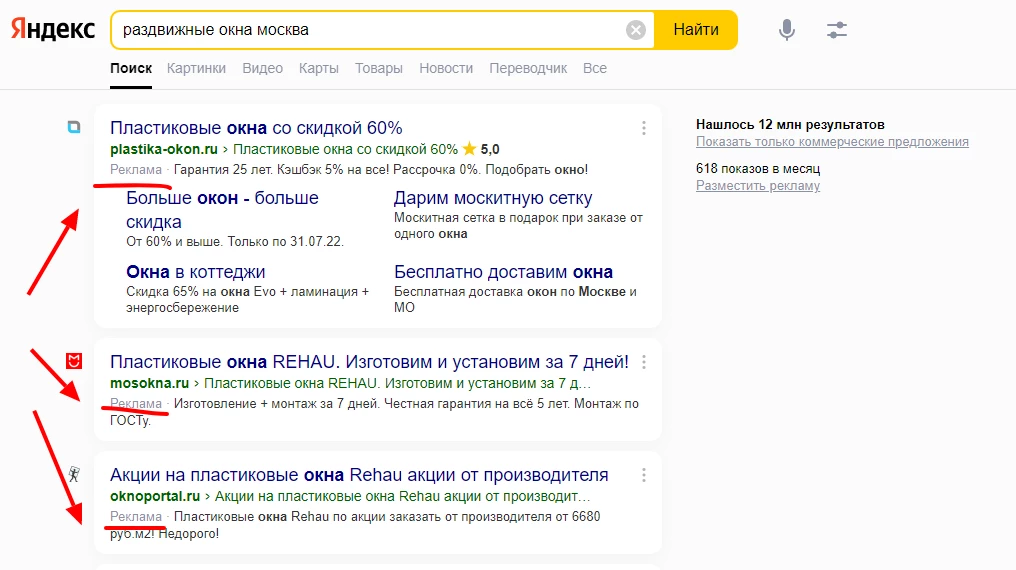Open 'Бесплатно доставим окна' sitelink
1016x570 pixels.
pos(503,271)
